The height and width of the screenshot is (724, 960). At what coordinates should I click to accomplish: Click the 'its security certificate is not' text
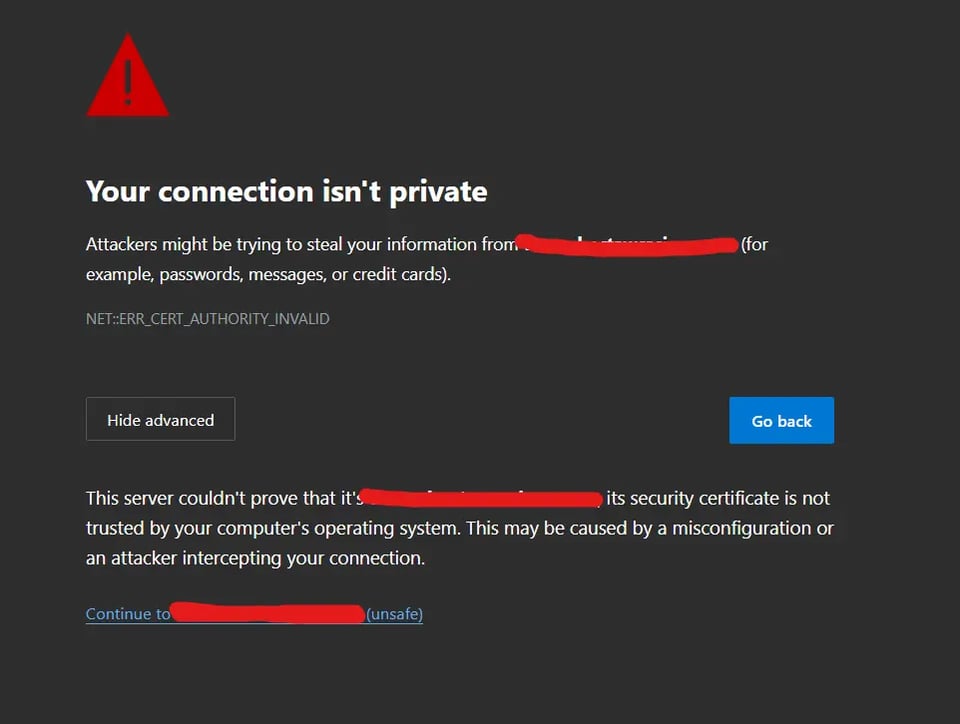coord(718,498)
